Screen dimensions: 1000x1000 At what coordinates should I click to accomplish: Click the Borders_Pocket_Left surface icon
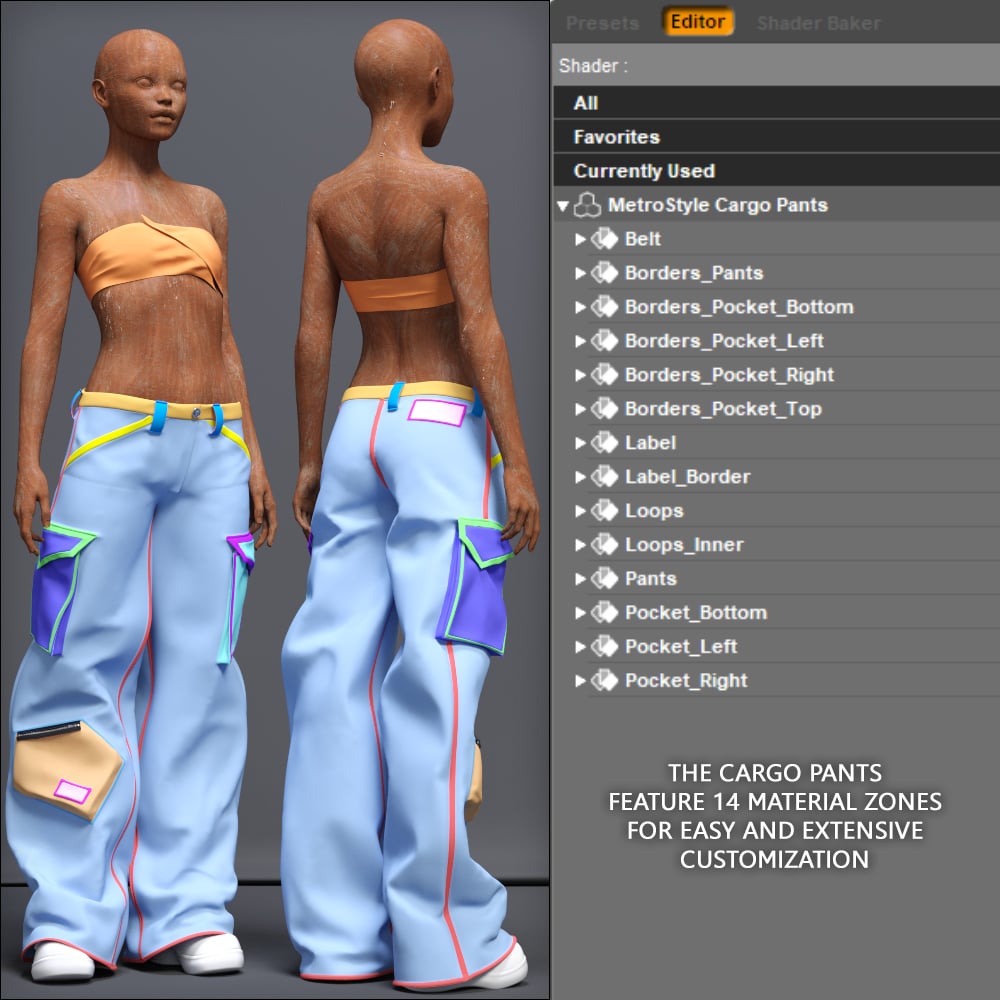tap(605, 341)
